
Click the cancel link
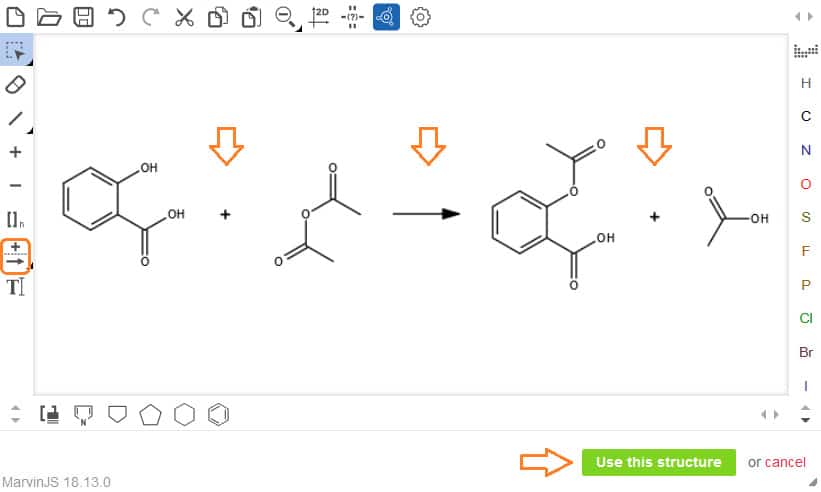[785, 462]
